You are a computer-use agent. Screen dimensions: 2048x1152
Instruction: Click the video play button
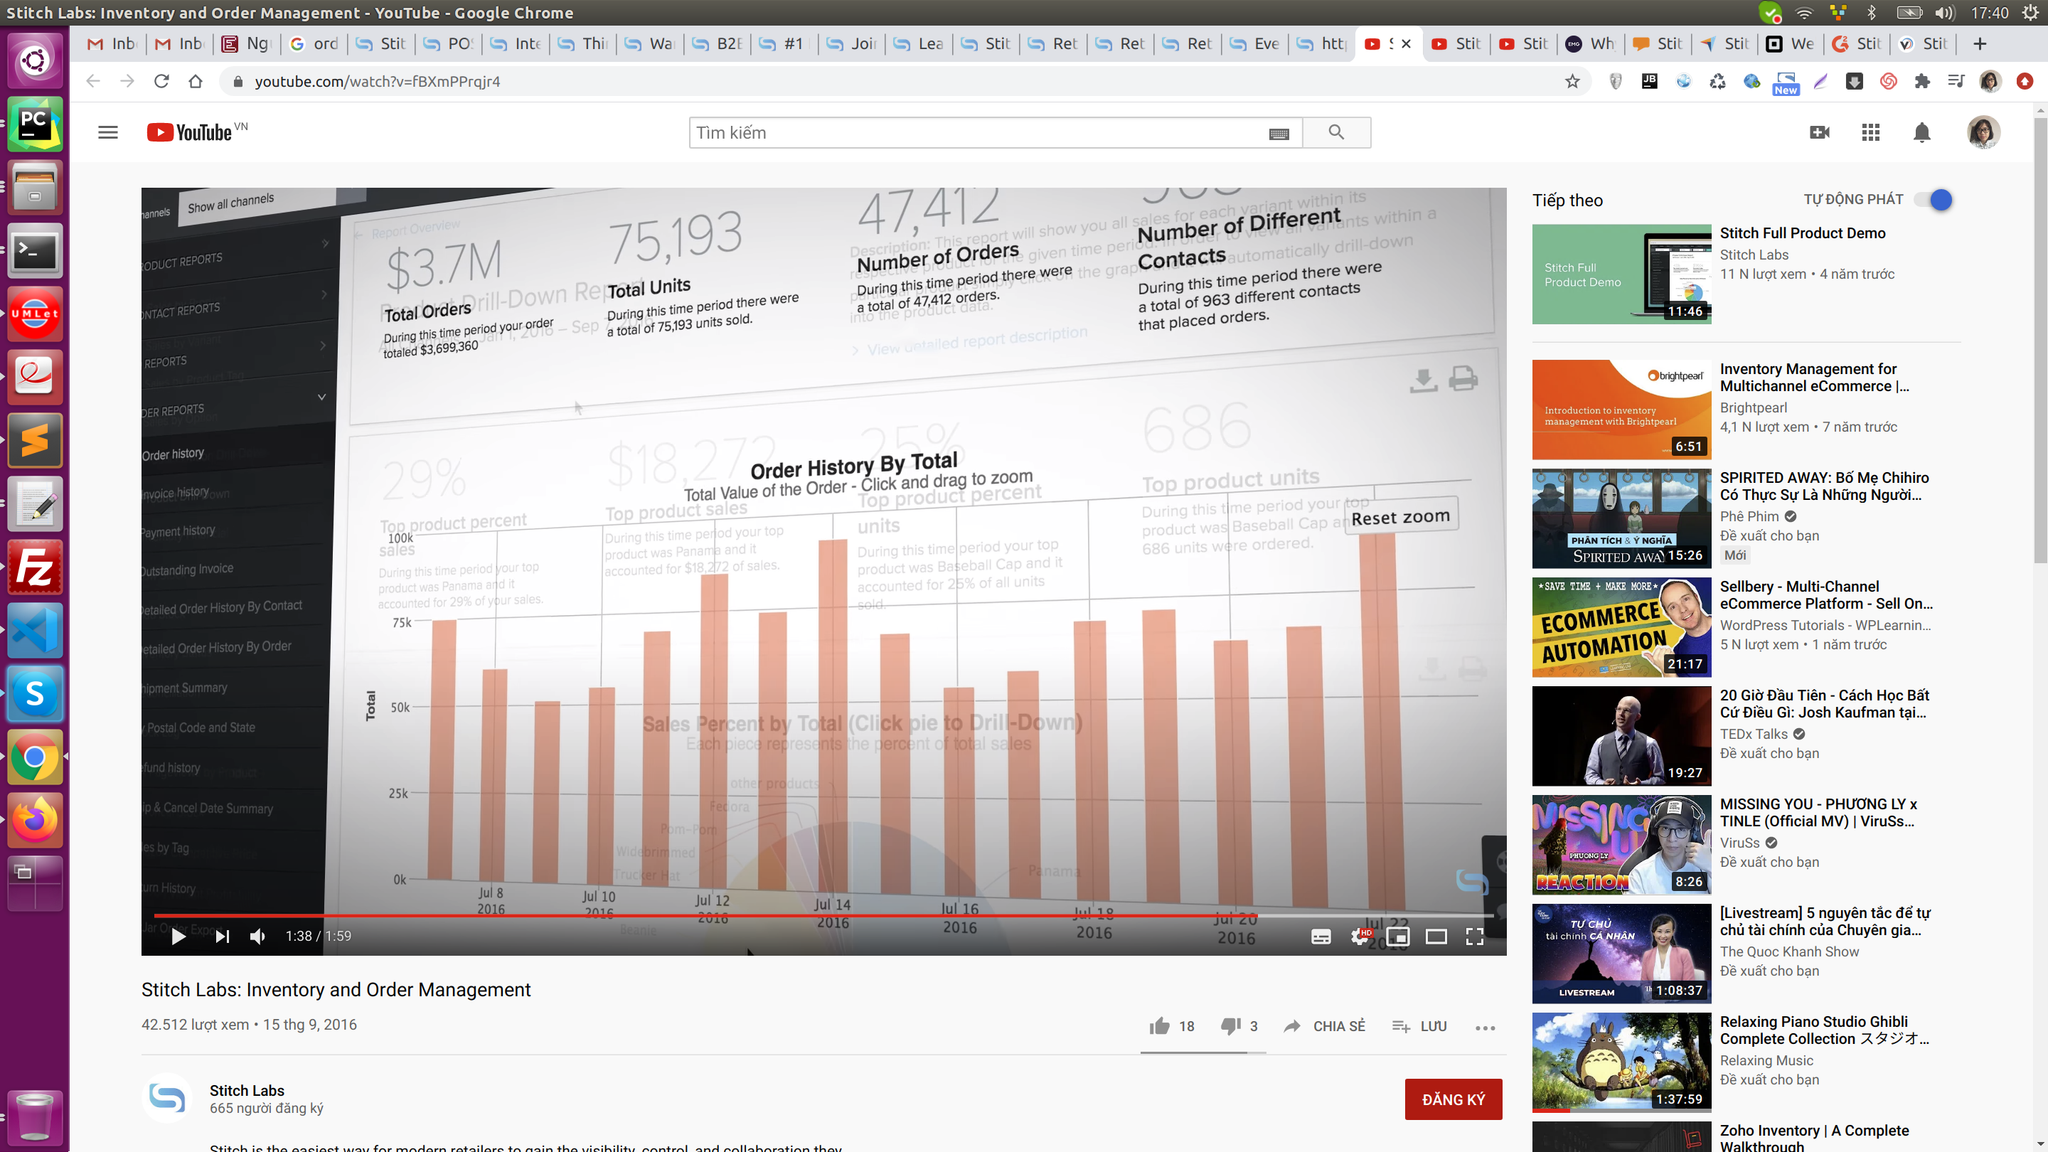tap(178, 936)
